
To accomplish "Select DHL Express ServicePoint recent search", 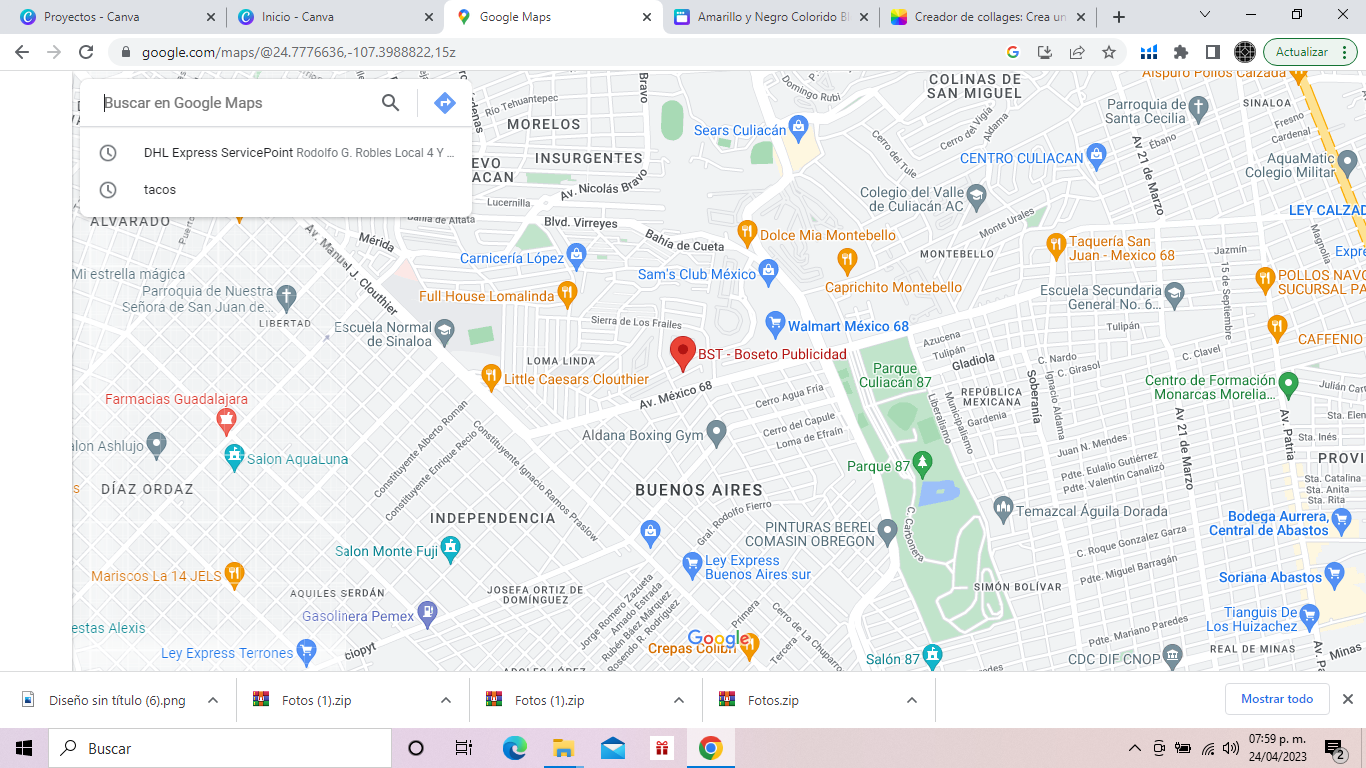I will [x=276, y=153].
